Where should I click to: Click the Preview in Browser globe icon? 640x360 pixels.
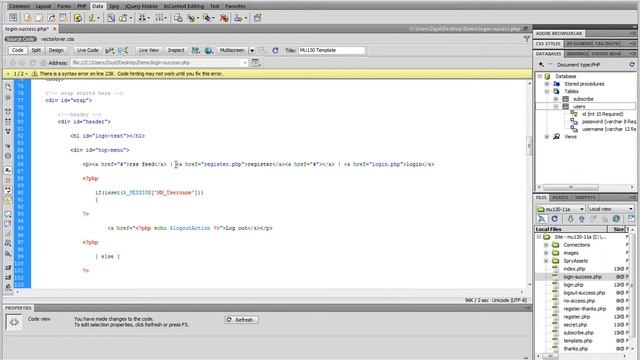(209, 50)
